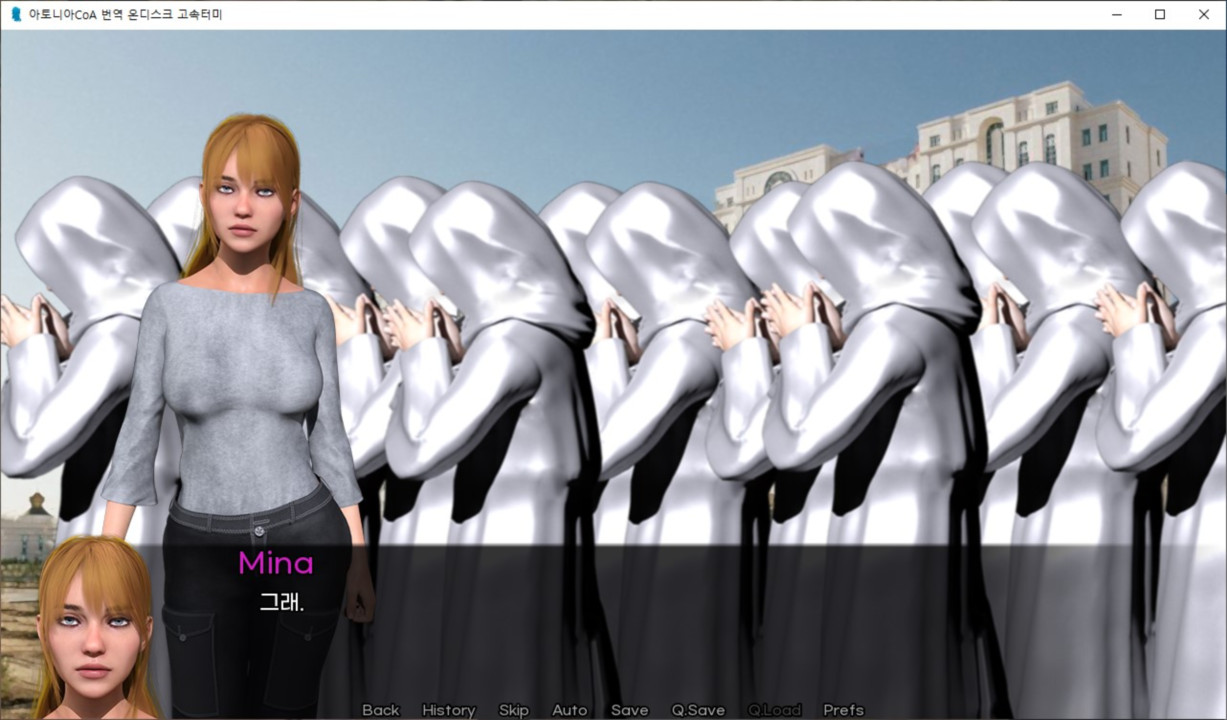Viewport: 1227px width, 720px height.
Task: Minimize the game window
Action: pyautogui.click(x=1115, y=15)
